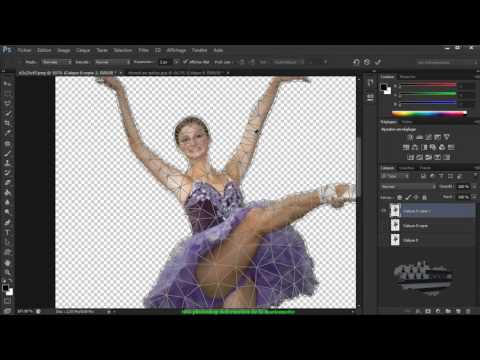Image resolution: width=480 pixels, height=360 pixels.
Task: Open layer blend mode dropdown
Action: coord(409,187)
